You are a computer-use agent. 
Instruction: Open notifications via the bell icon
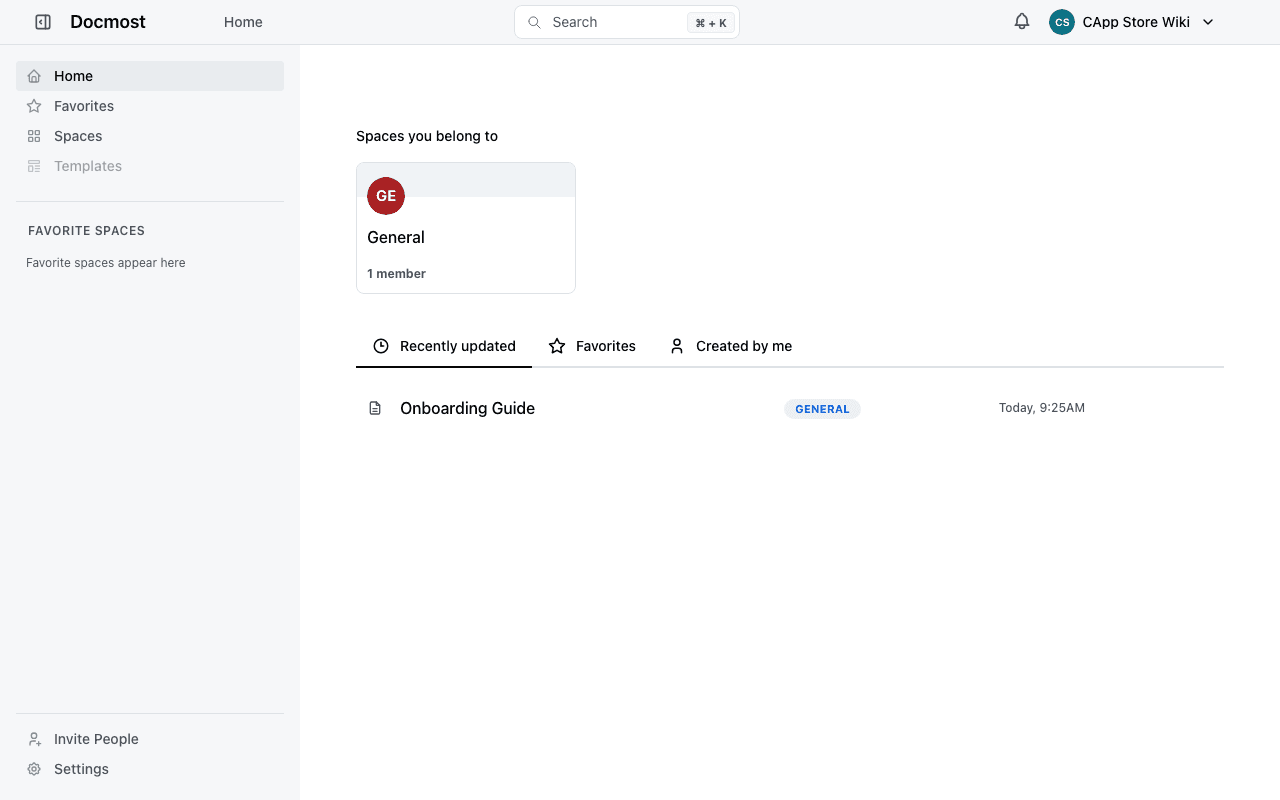[1022, 22]
